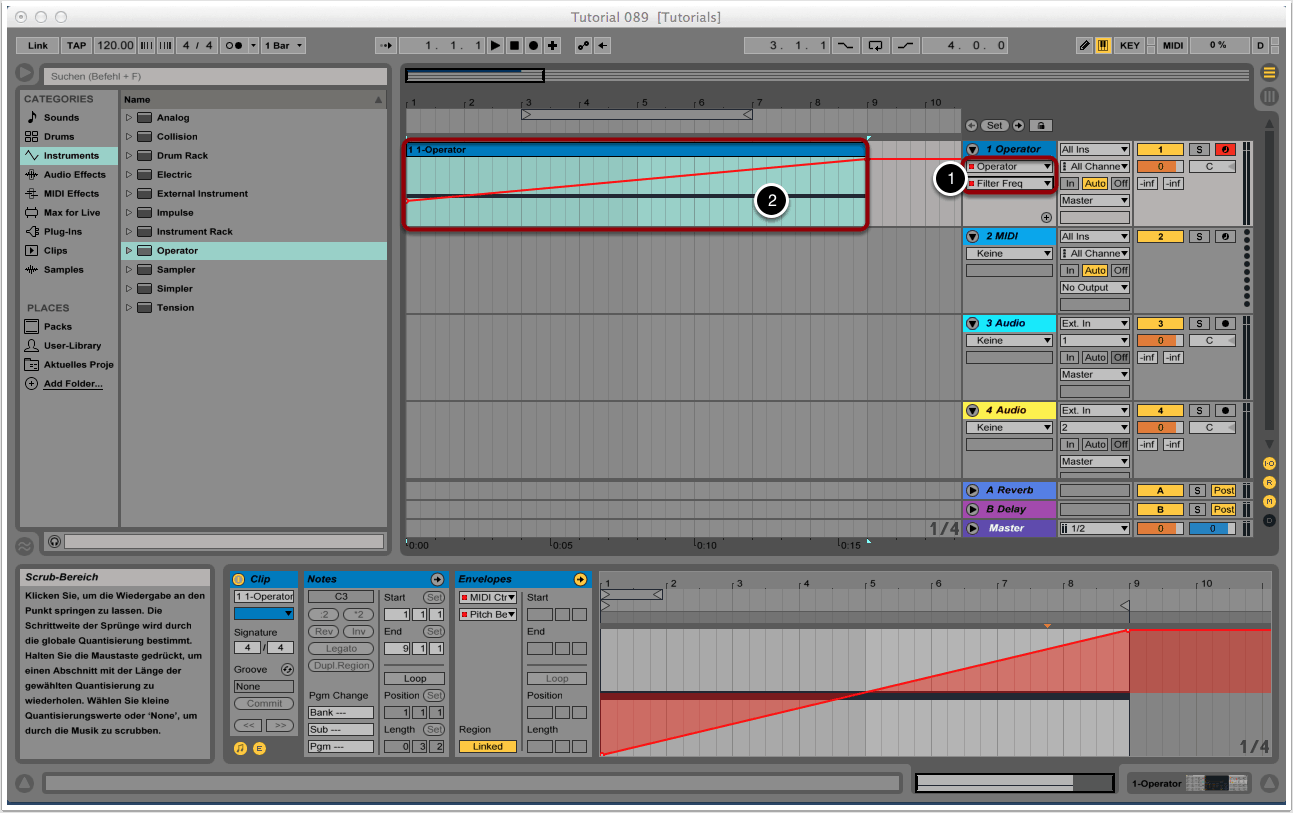Disarm the record button on 1 Operator track
Viewport: 1293px width, 813px height.
1225,150
